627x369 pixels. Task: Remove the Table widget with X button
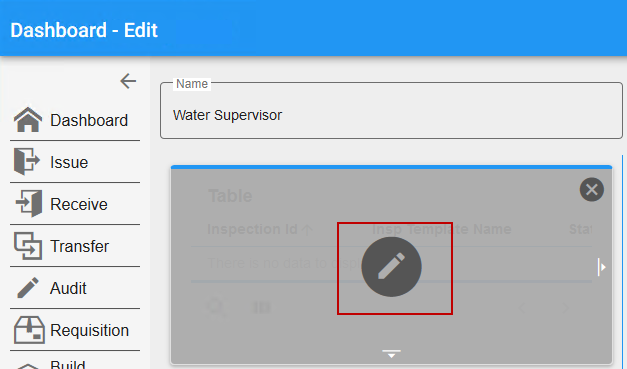(x=592, y=189)
